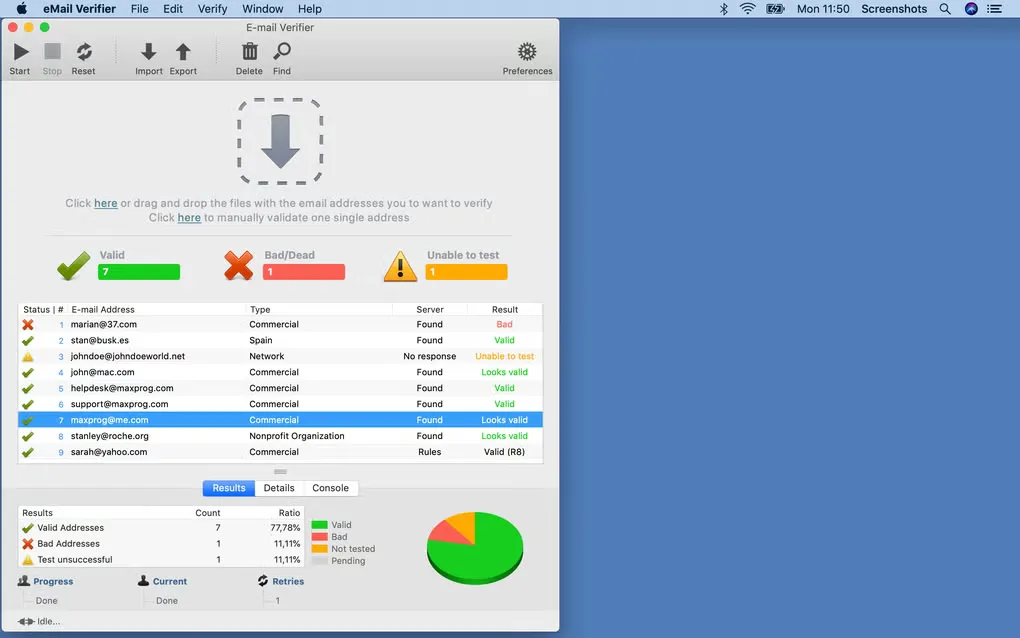The image size is (1020, 638).
Task: Open Find with the magnifier icon
Action: point(282,51)
